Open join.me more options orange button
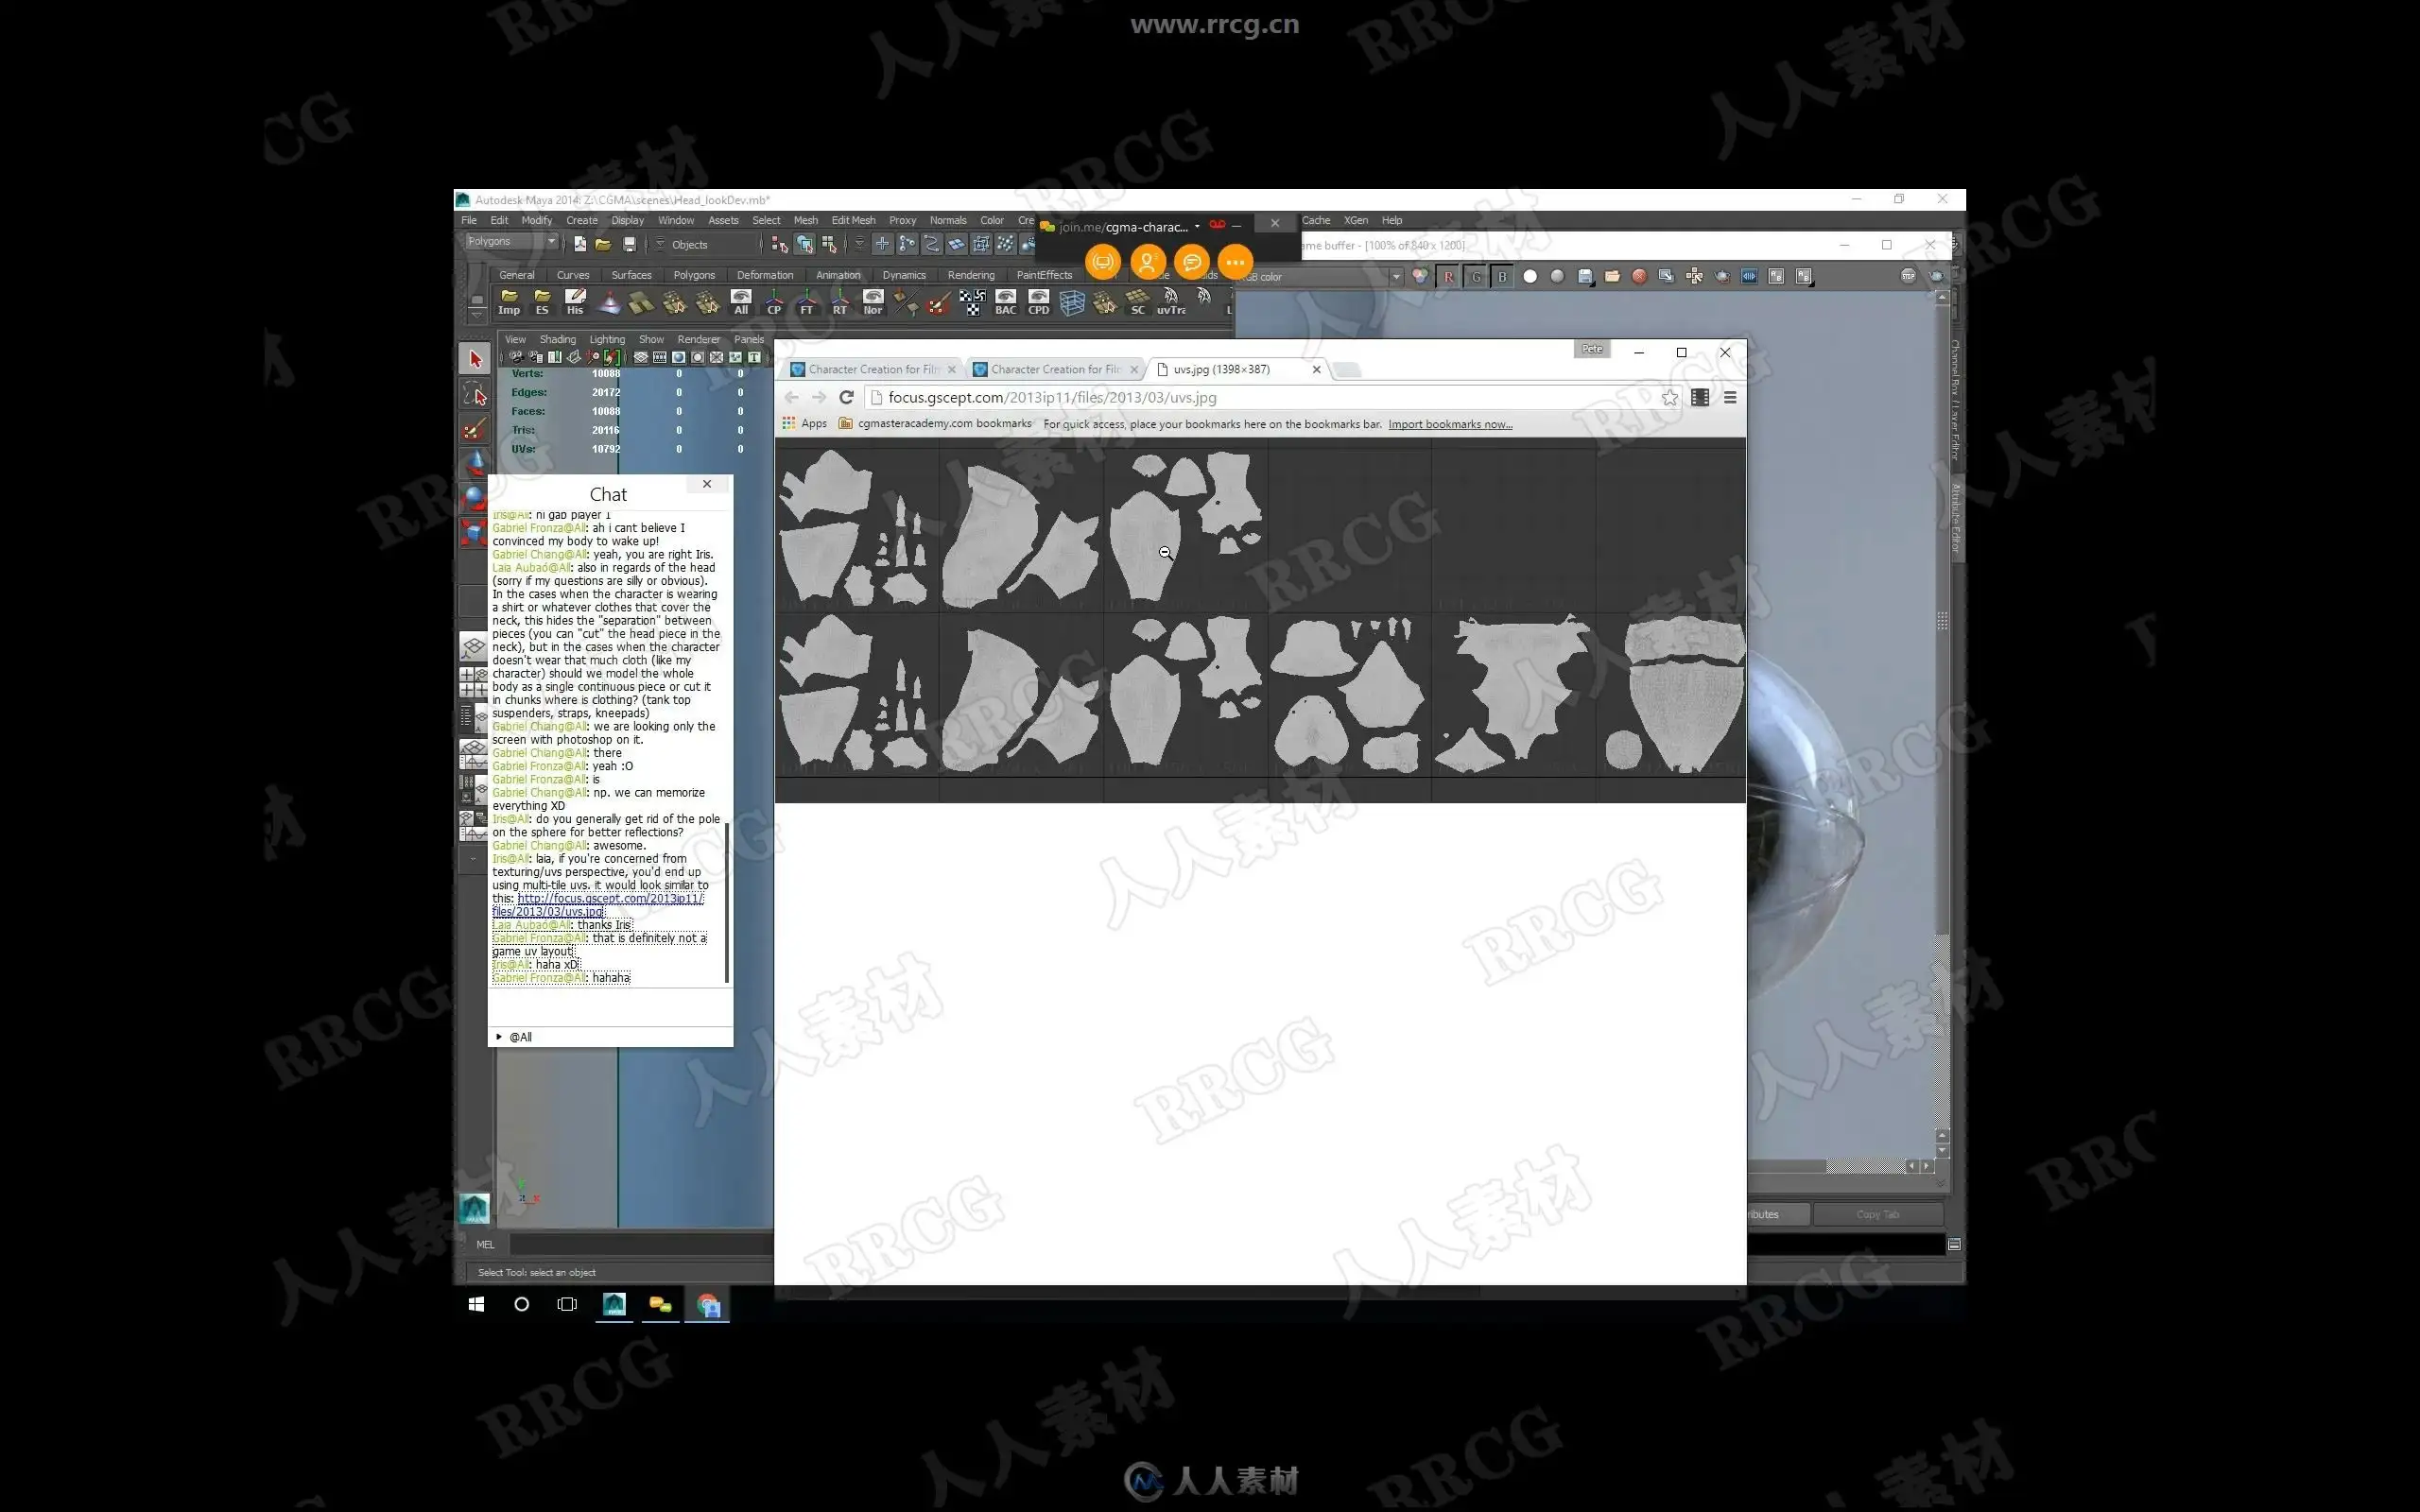Viewport: 2420px width, 1512px height. point(1235,262)
